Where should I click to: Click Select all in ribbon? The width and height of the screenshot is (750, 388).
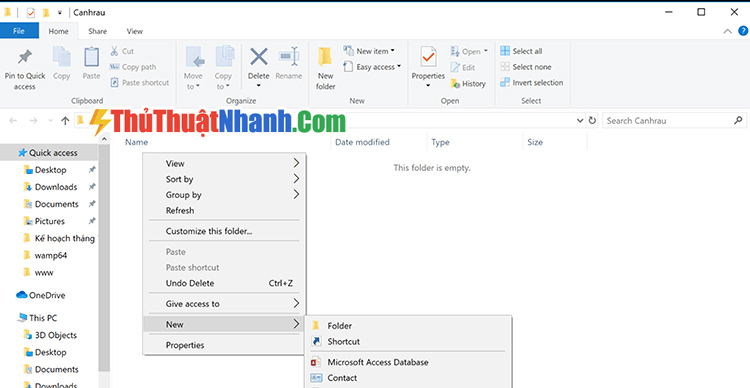[521, 51]
